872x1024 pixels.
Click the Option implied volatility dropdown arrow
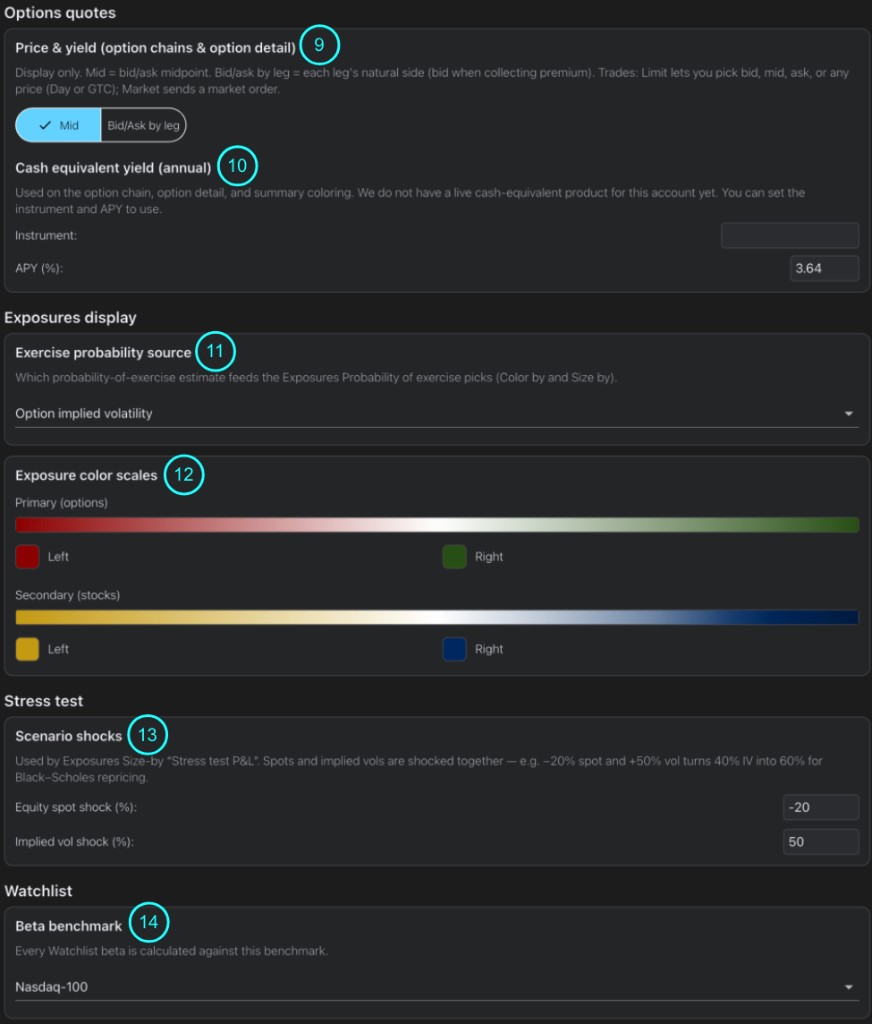point(848,413)
